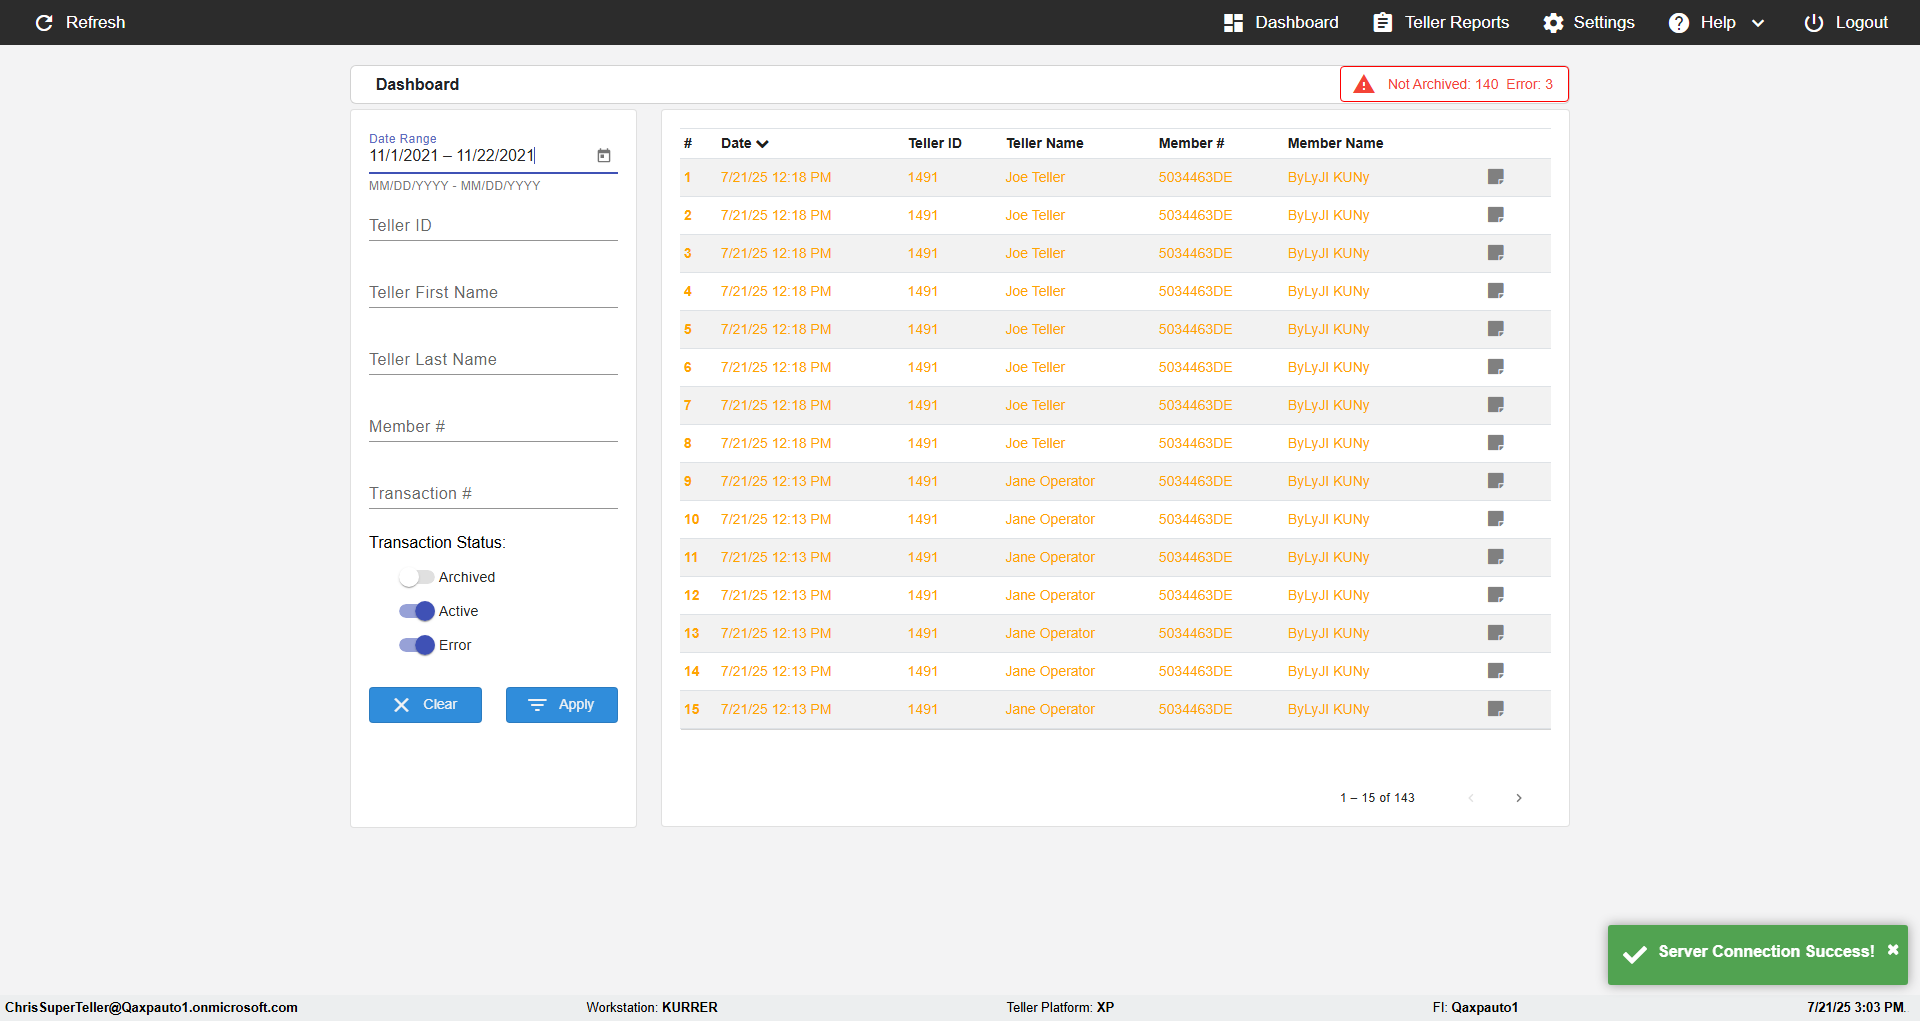Click Teller Platform XP status entry

point(1060,1007)
